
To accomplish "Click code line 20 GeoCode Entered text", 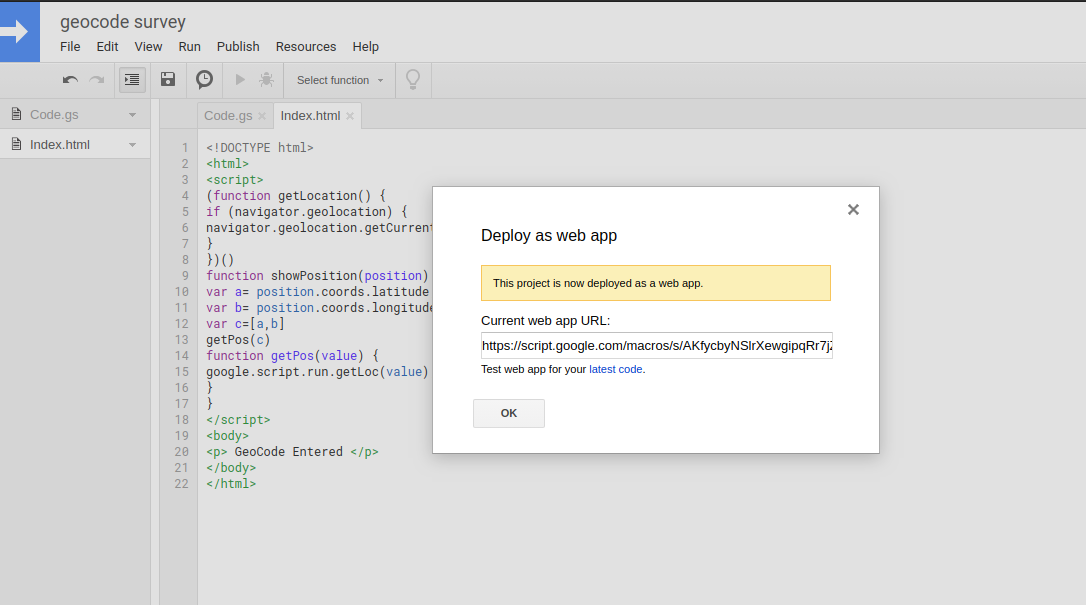I will [292, 452].
